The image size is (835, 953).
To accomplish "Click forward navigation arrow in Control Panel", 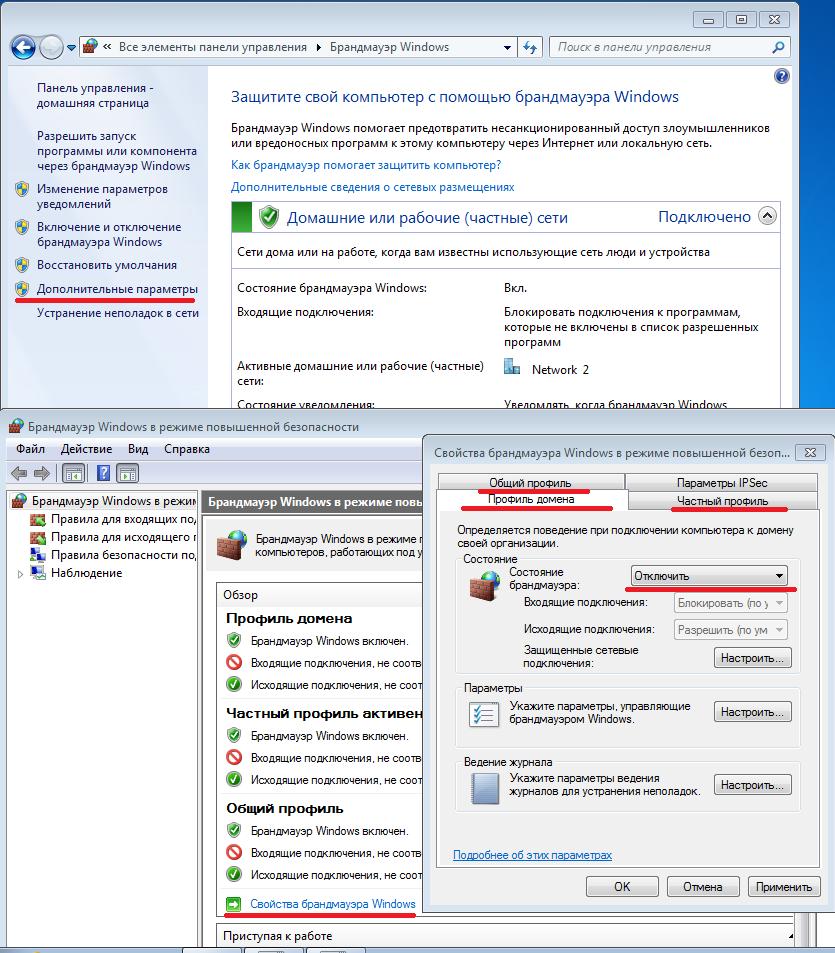I will (x=51, y=47).
